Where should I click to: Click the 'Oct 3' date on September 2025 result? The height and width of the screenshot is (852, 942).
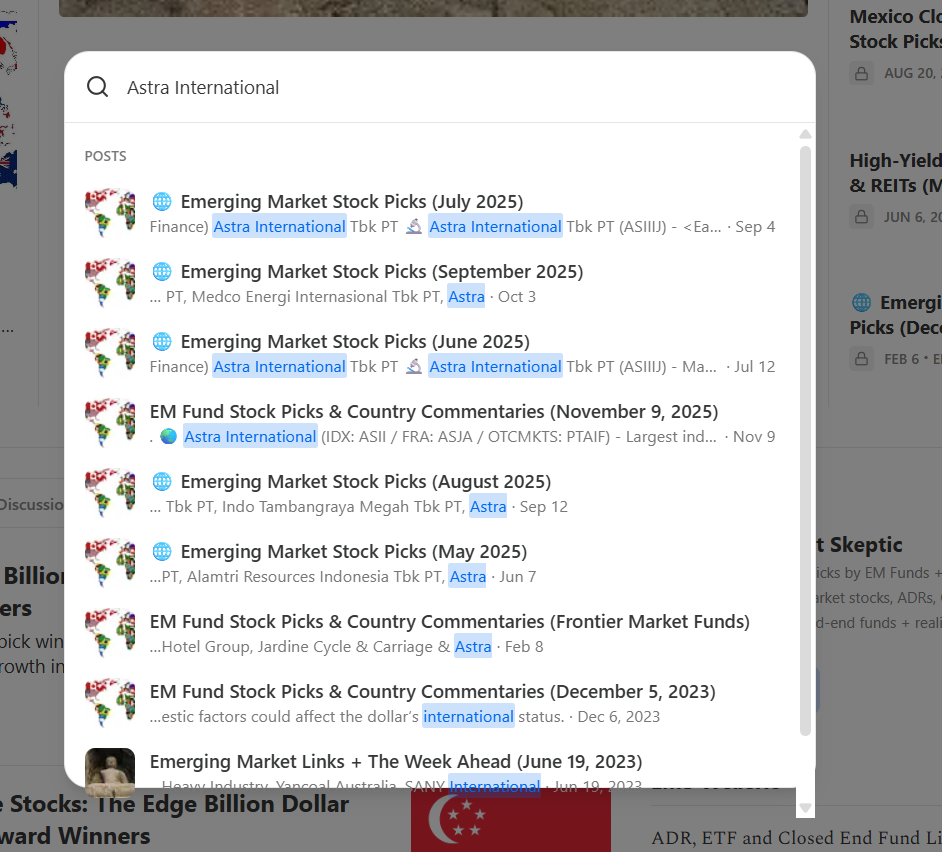tap(517, 297)
